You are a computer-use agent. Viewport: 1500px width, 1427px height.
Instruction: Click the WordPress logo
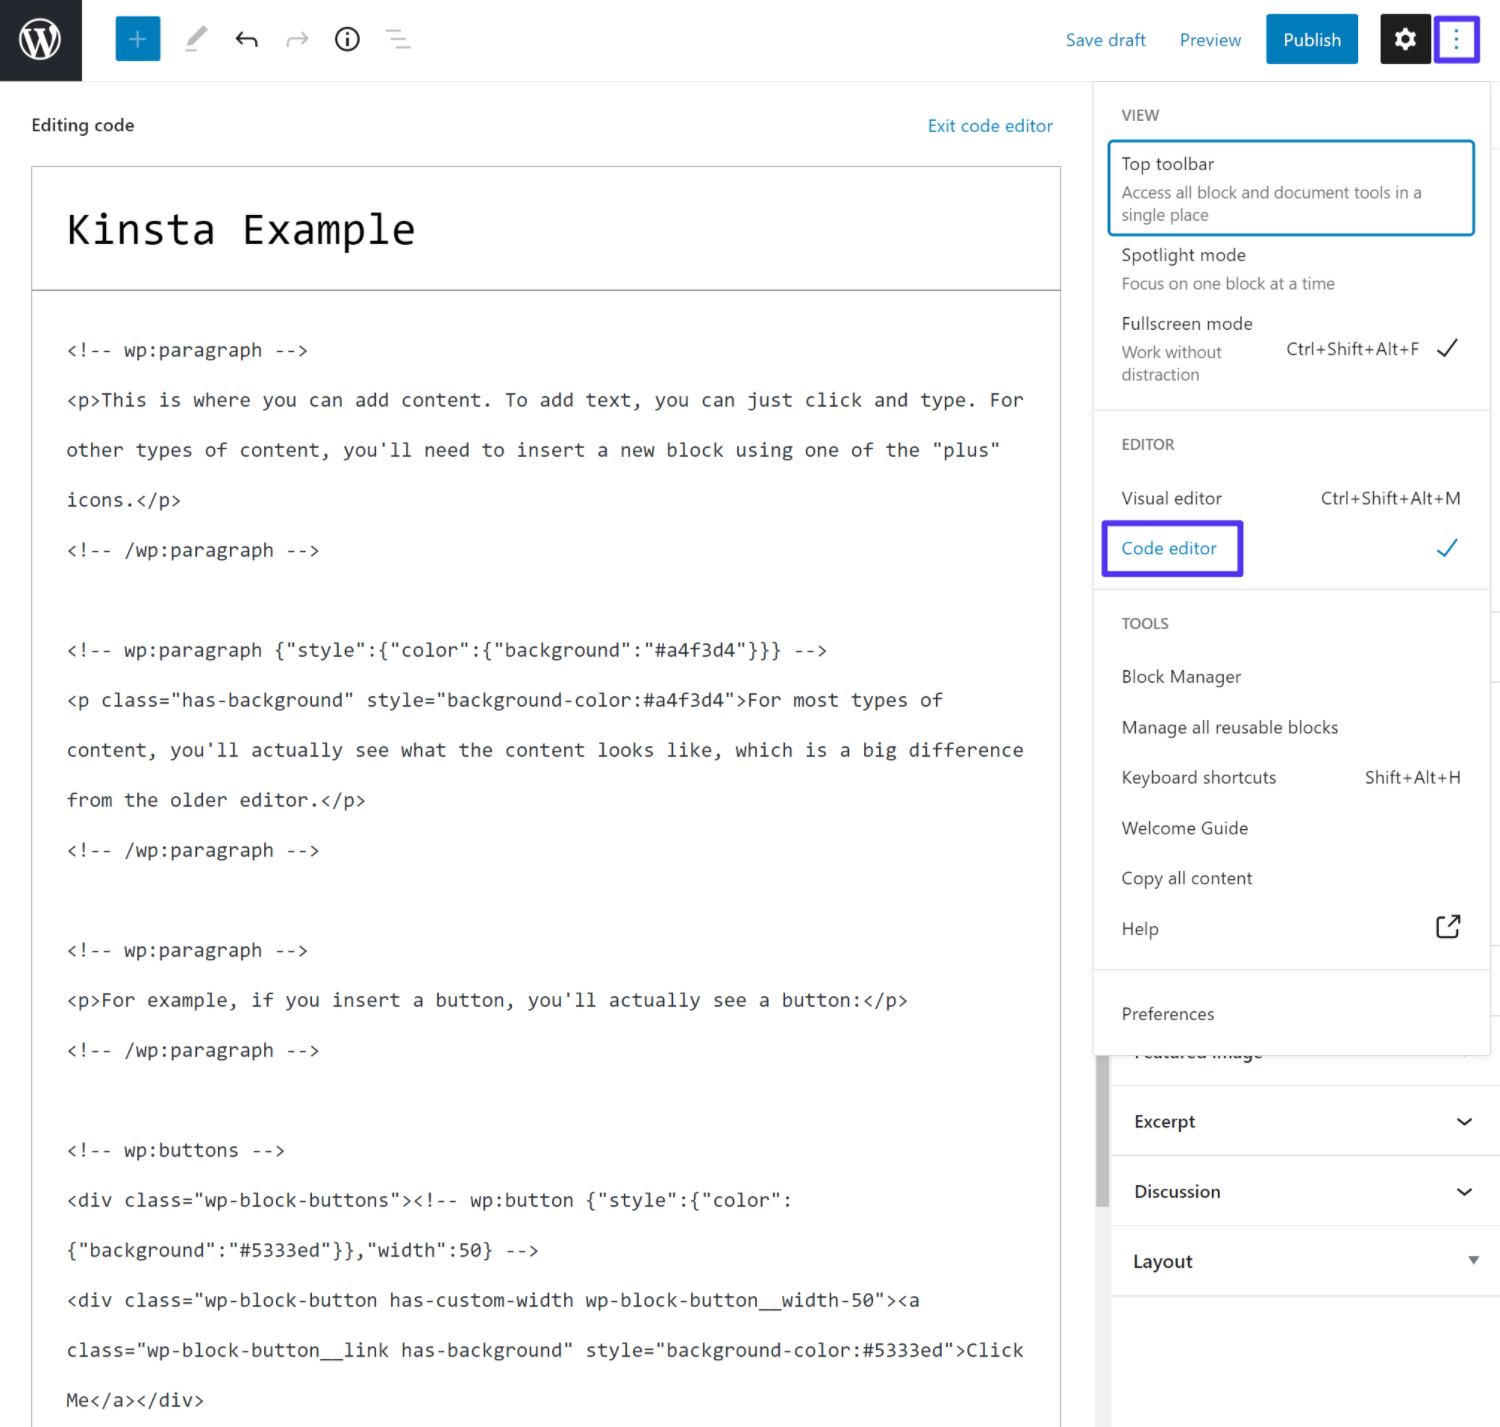[40, 40]
